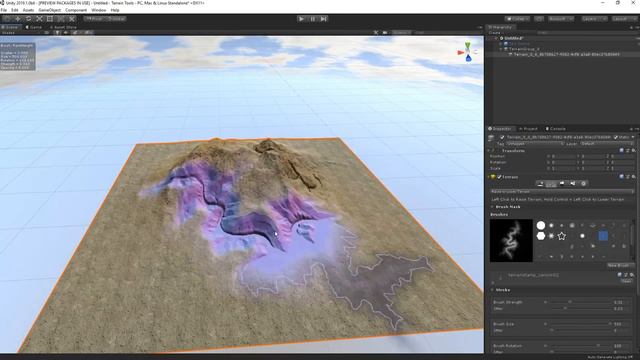
Task: Toggle Pivot/Center handle mode
Action: tap(94, 19)
